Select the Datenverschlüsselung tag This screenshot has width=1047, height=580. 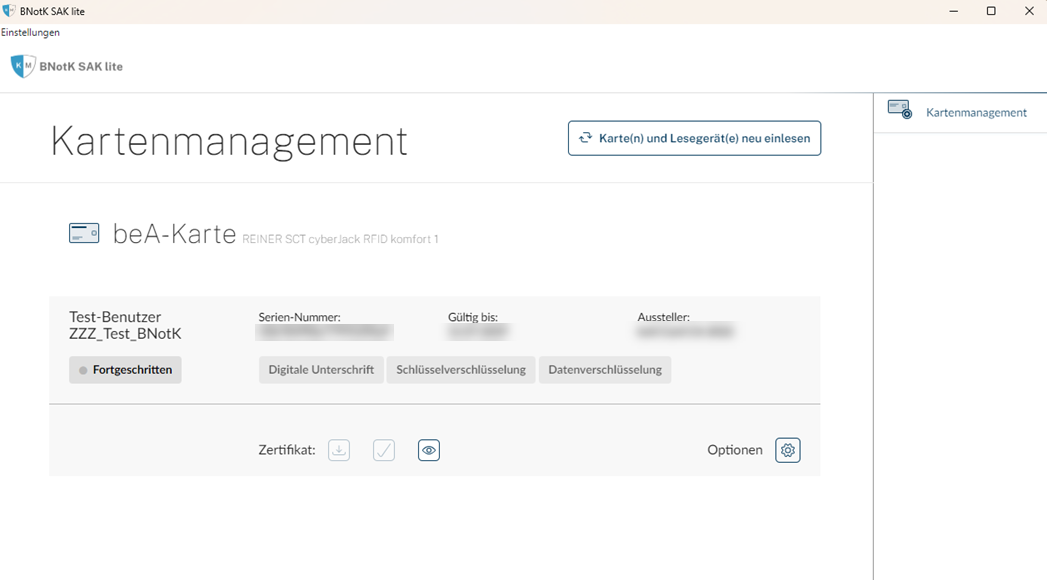[x=605, y=370]
